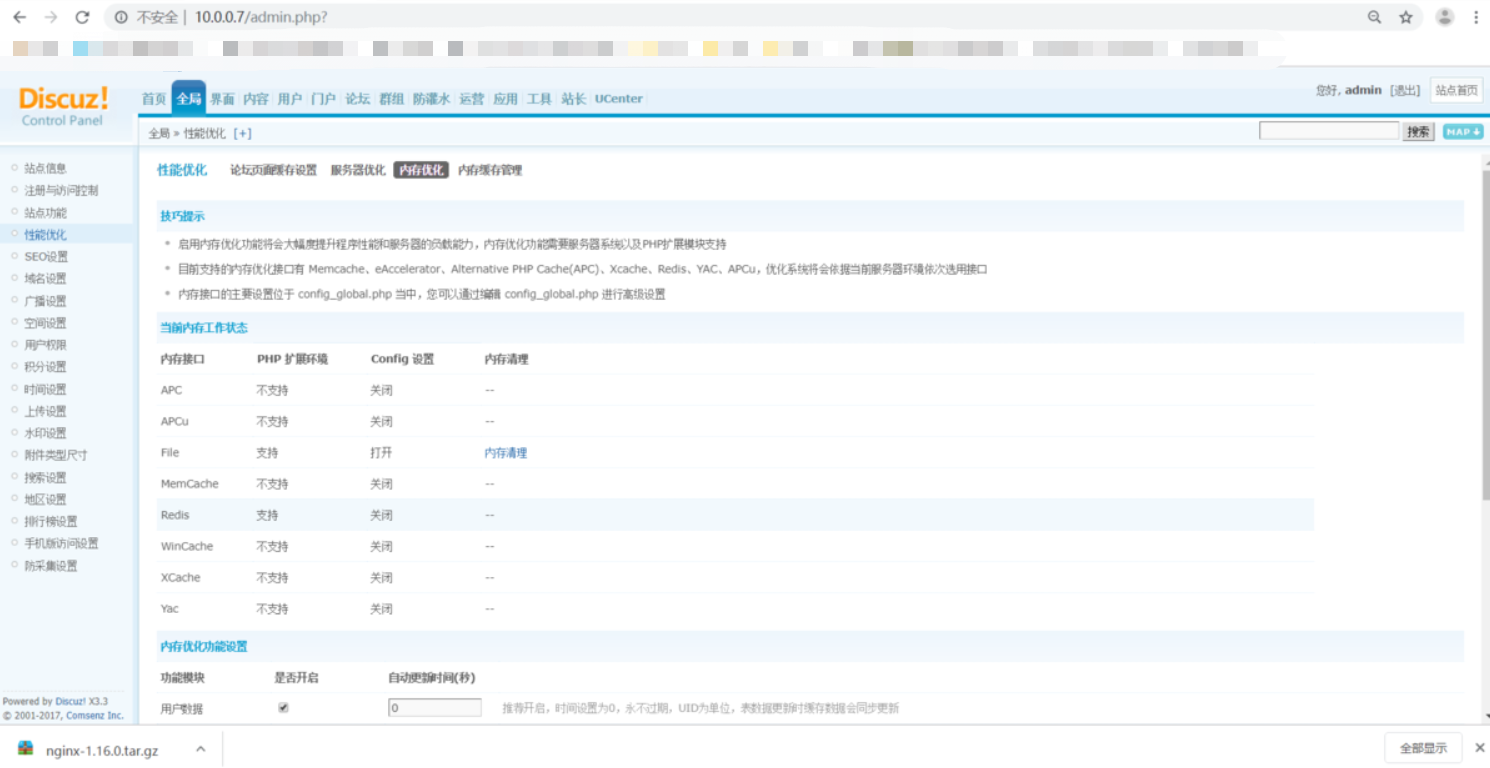Viewport: 1490px width, 768px height.
Task: Click the 用户数据 auto-update time field
Action: pyautogui.click(x=435, y=708)
